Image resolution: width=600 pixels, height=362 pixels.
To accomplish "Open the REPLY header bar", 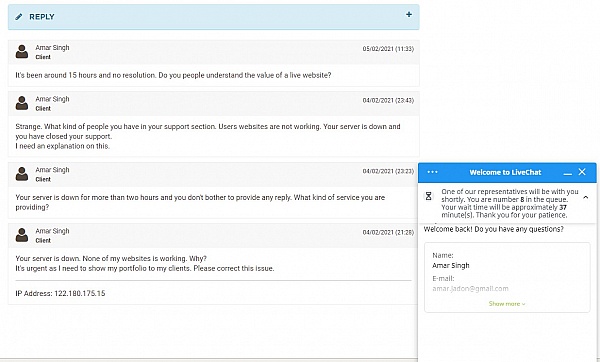I will point(214,17).
